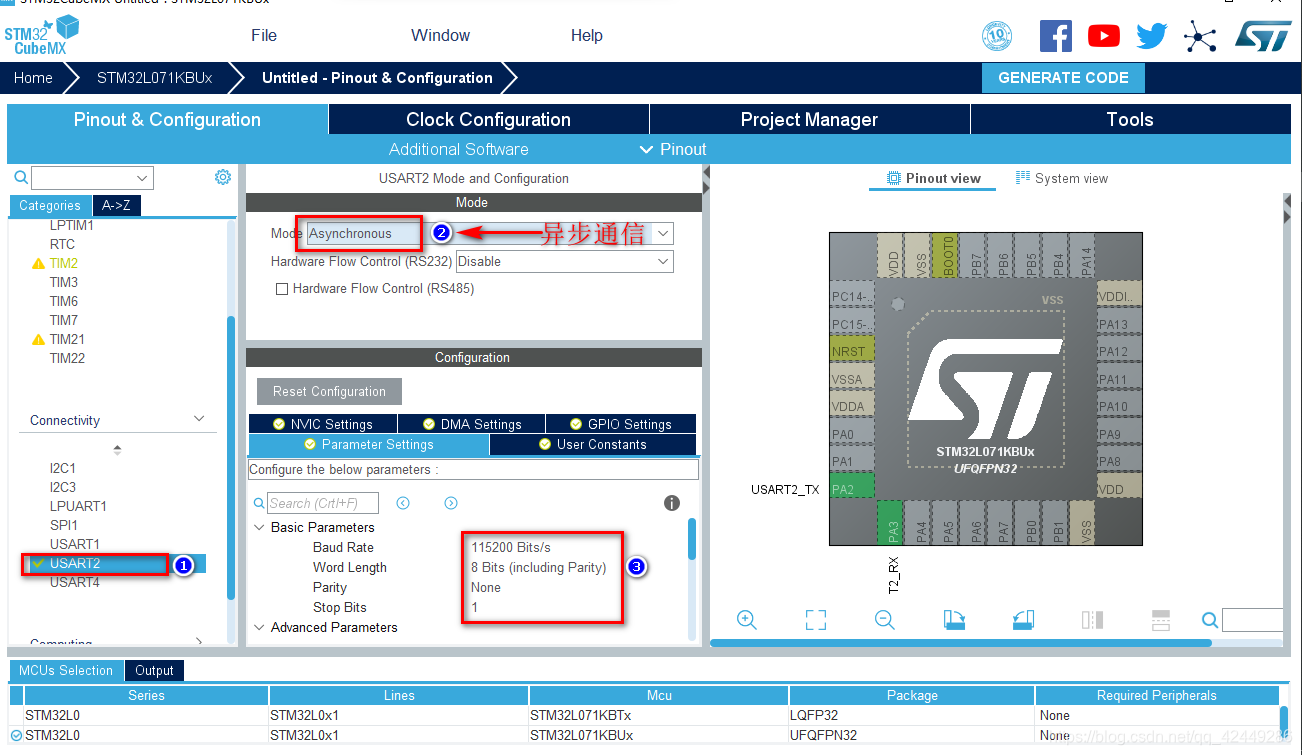Viewport: 1302px width, 755px height.
Task: Collapse the Basic Parameters group
Action: [260, 527]
